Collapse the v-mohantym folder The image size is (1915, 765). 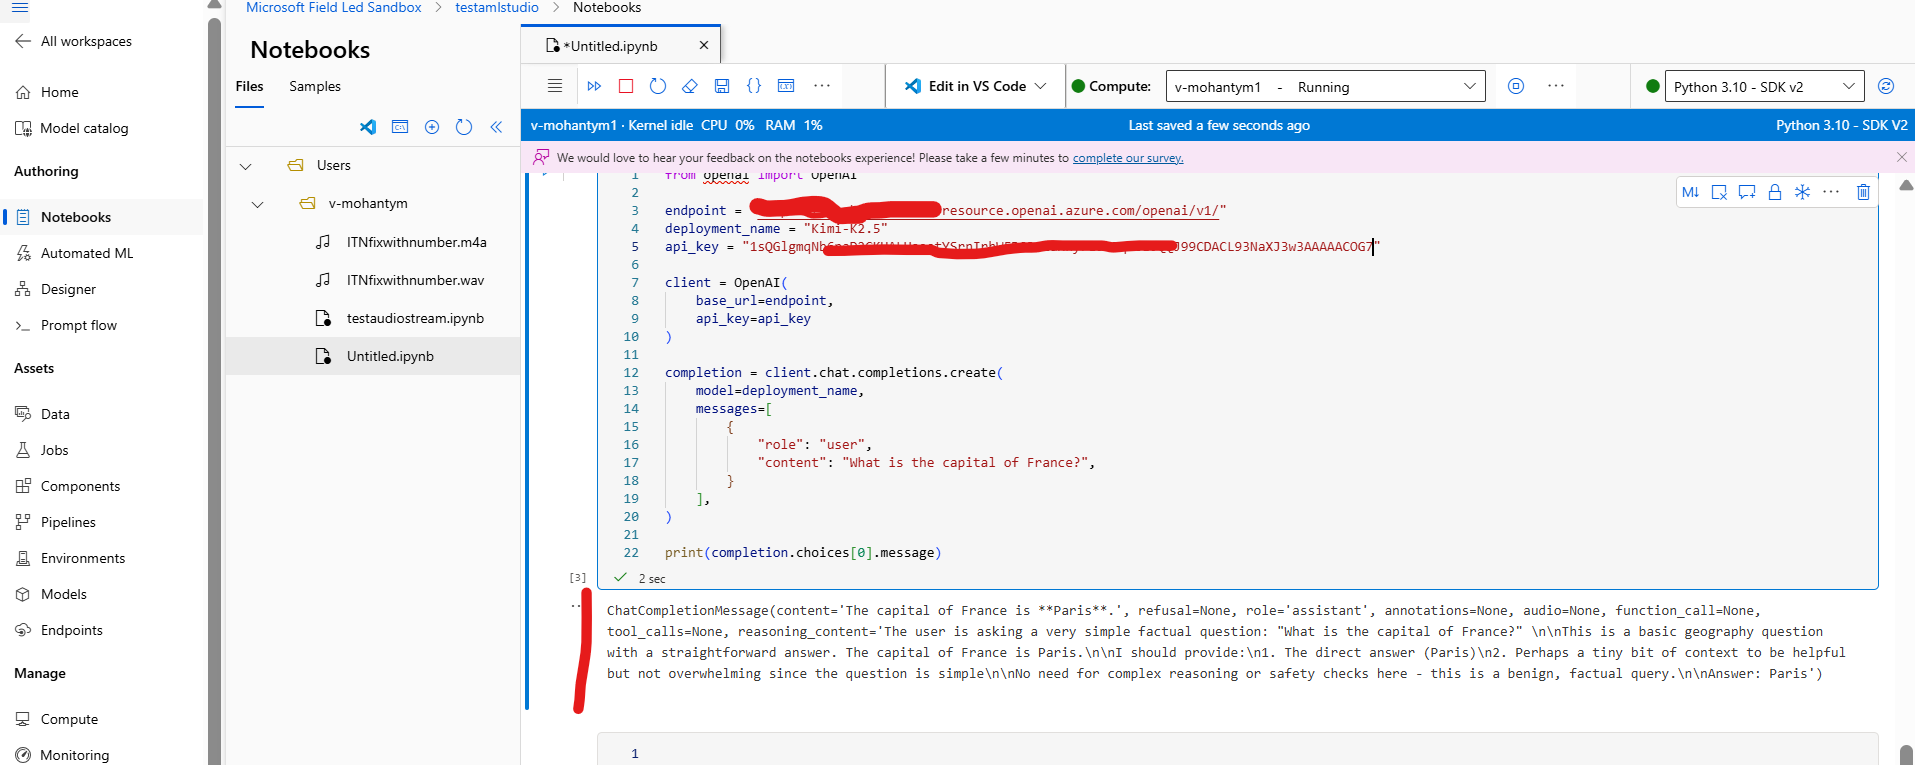(x=257, y=204)
